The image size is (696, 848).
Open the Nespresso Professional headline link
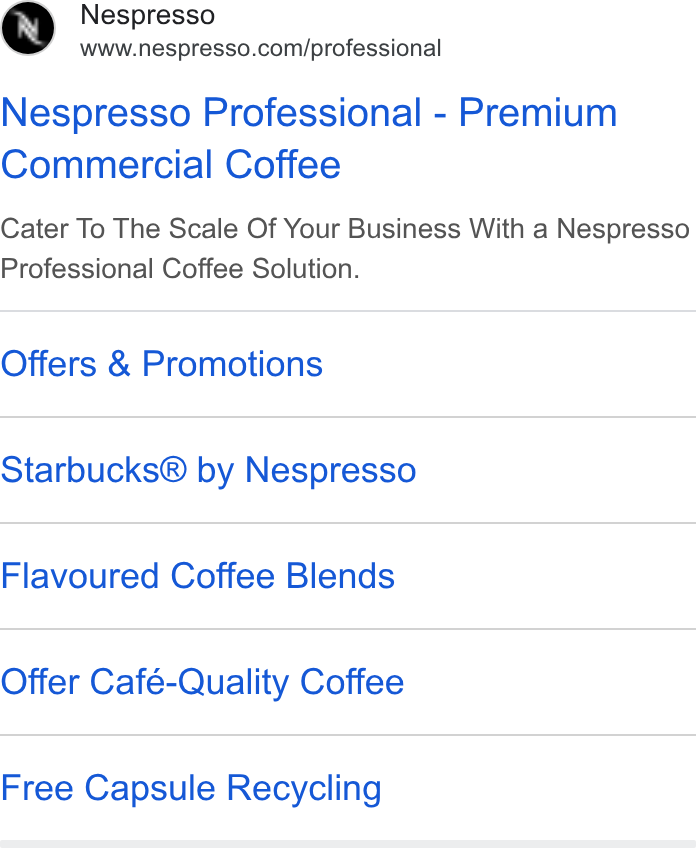click(x=309, y=138)
